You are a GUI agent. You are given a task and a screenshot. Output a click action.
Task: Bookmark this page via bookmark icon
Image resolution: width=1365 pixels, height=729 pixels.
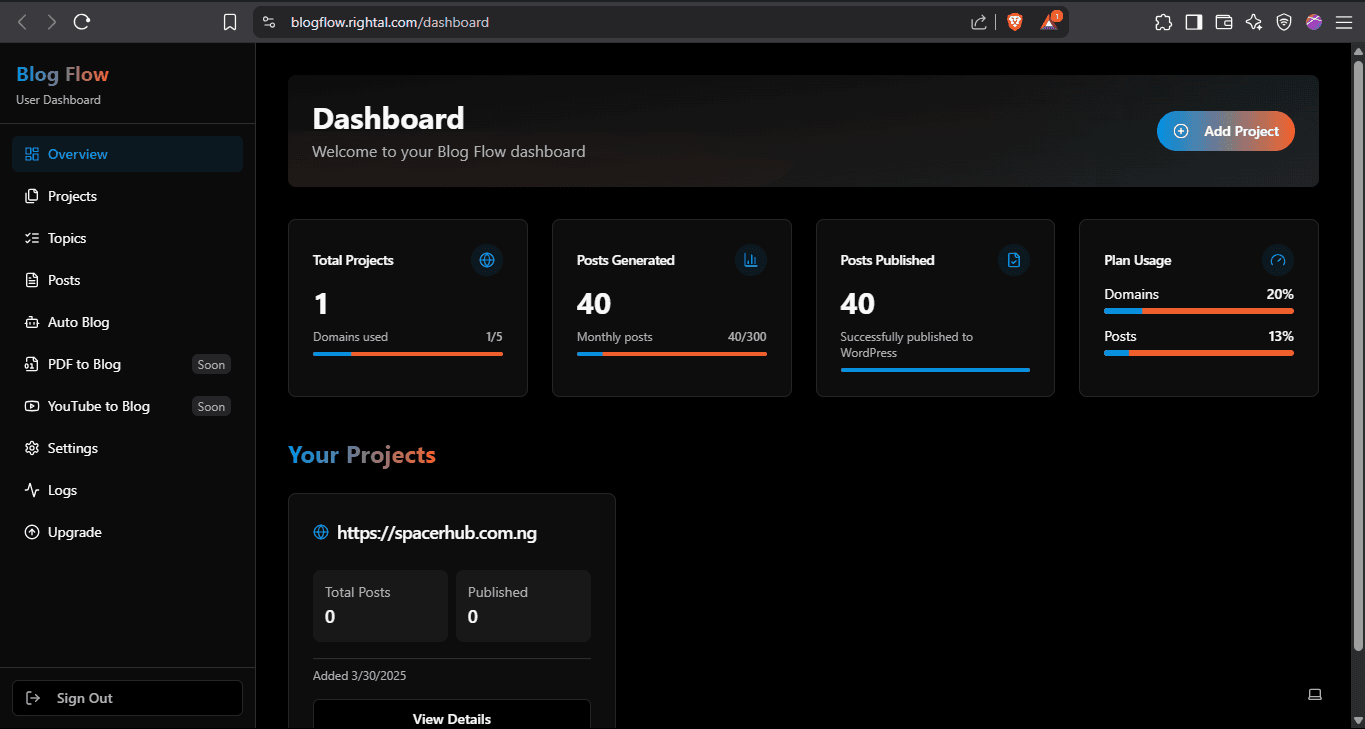(230, 22)
